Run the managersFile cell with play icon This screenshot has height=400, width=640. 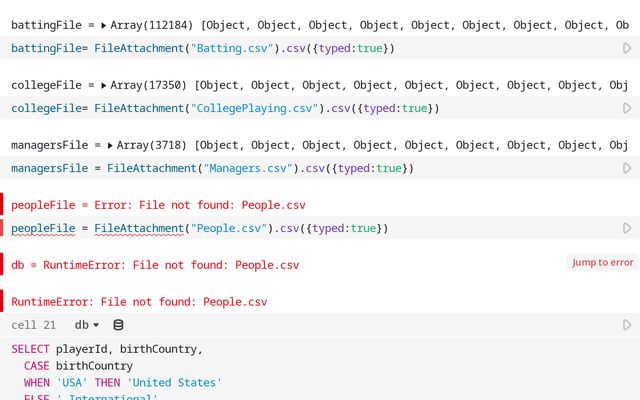pyautogui.click(x=627, y=168)
